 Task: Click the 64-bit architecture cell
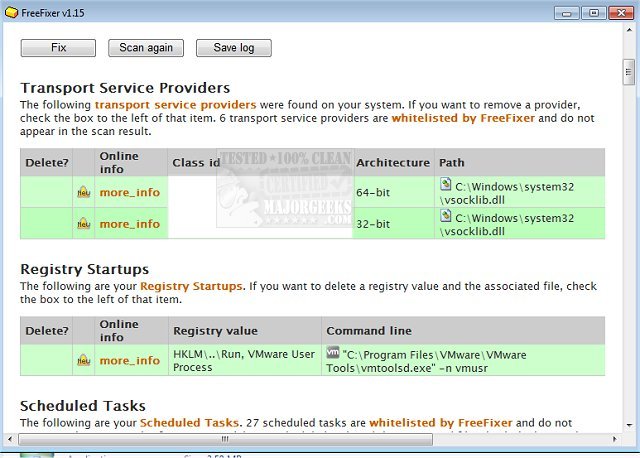[x=393, y=192]
